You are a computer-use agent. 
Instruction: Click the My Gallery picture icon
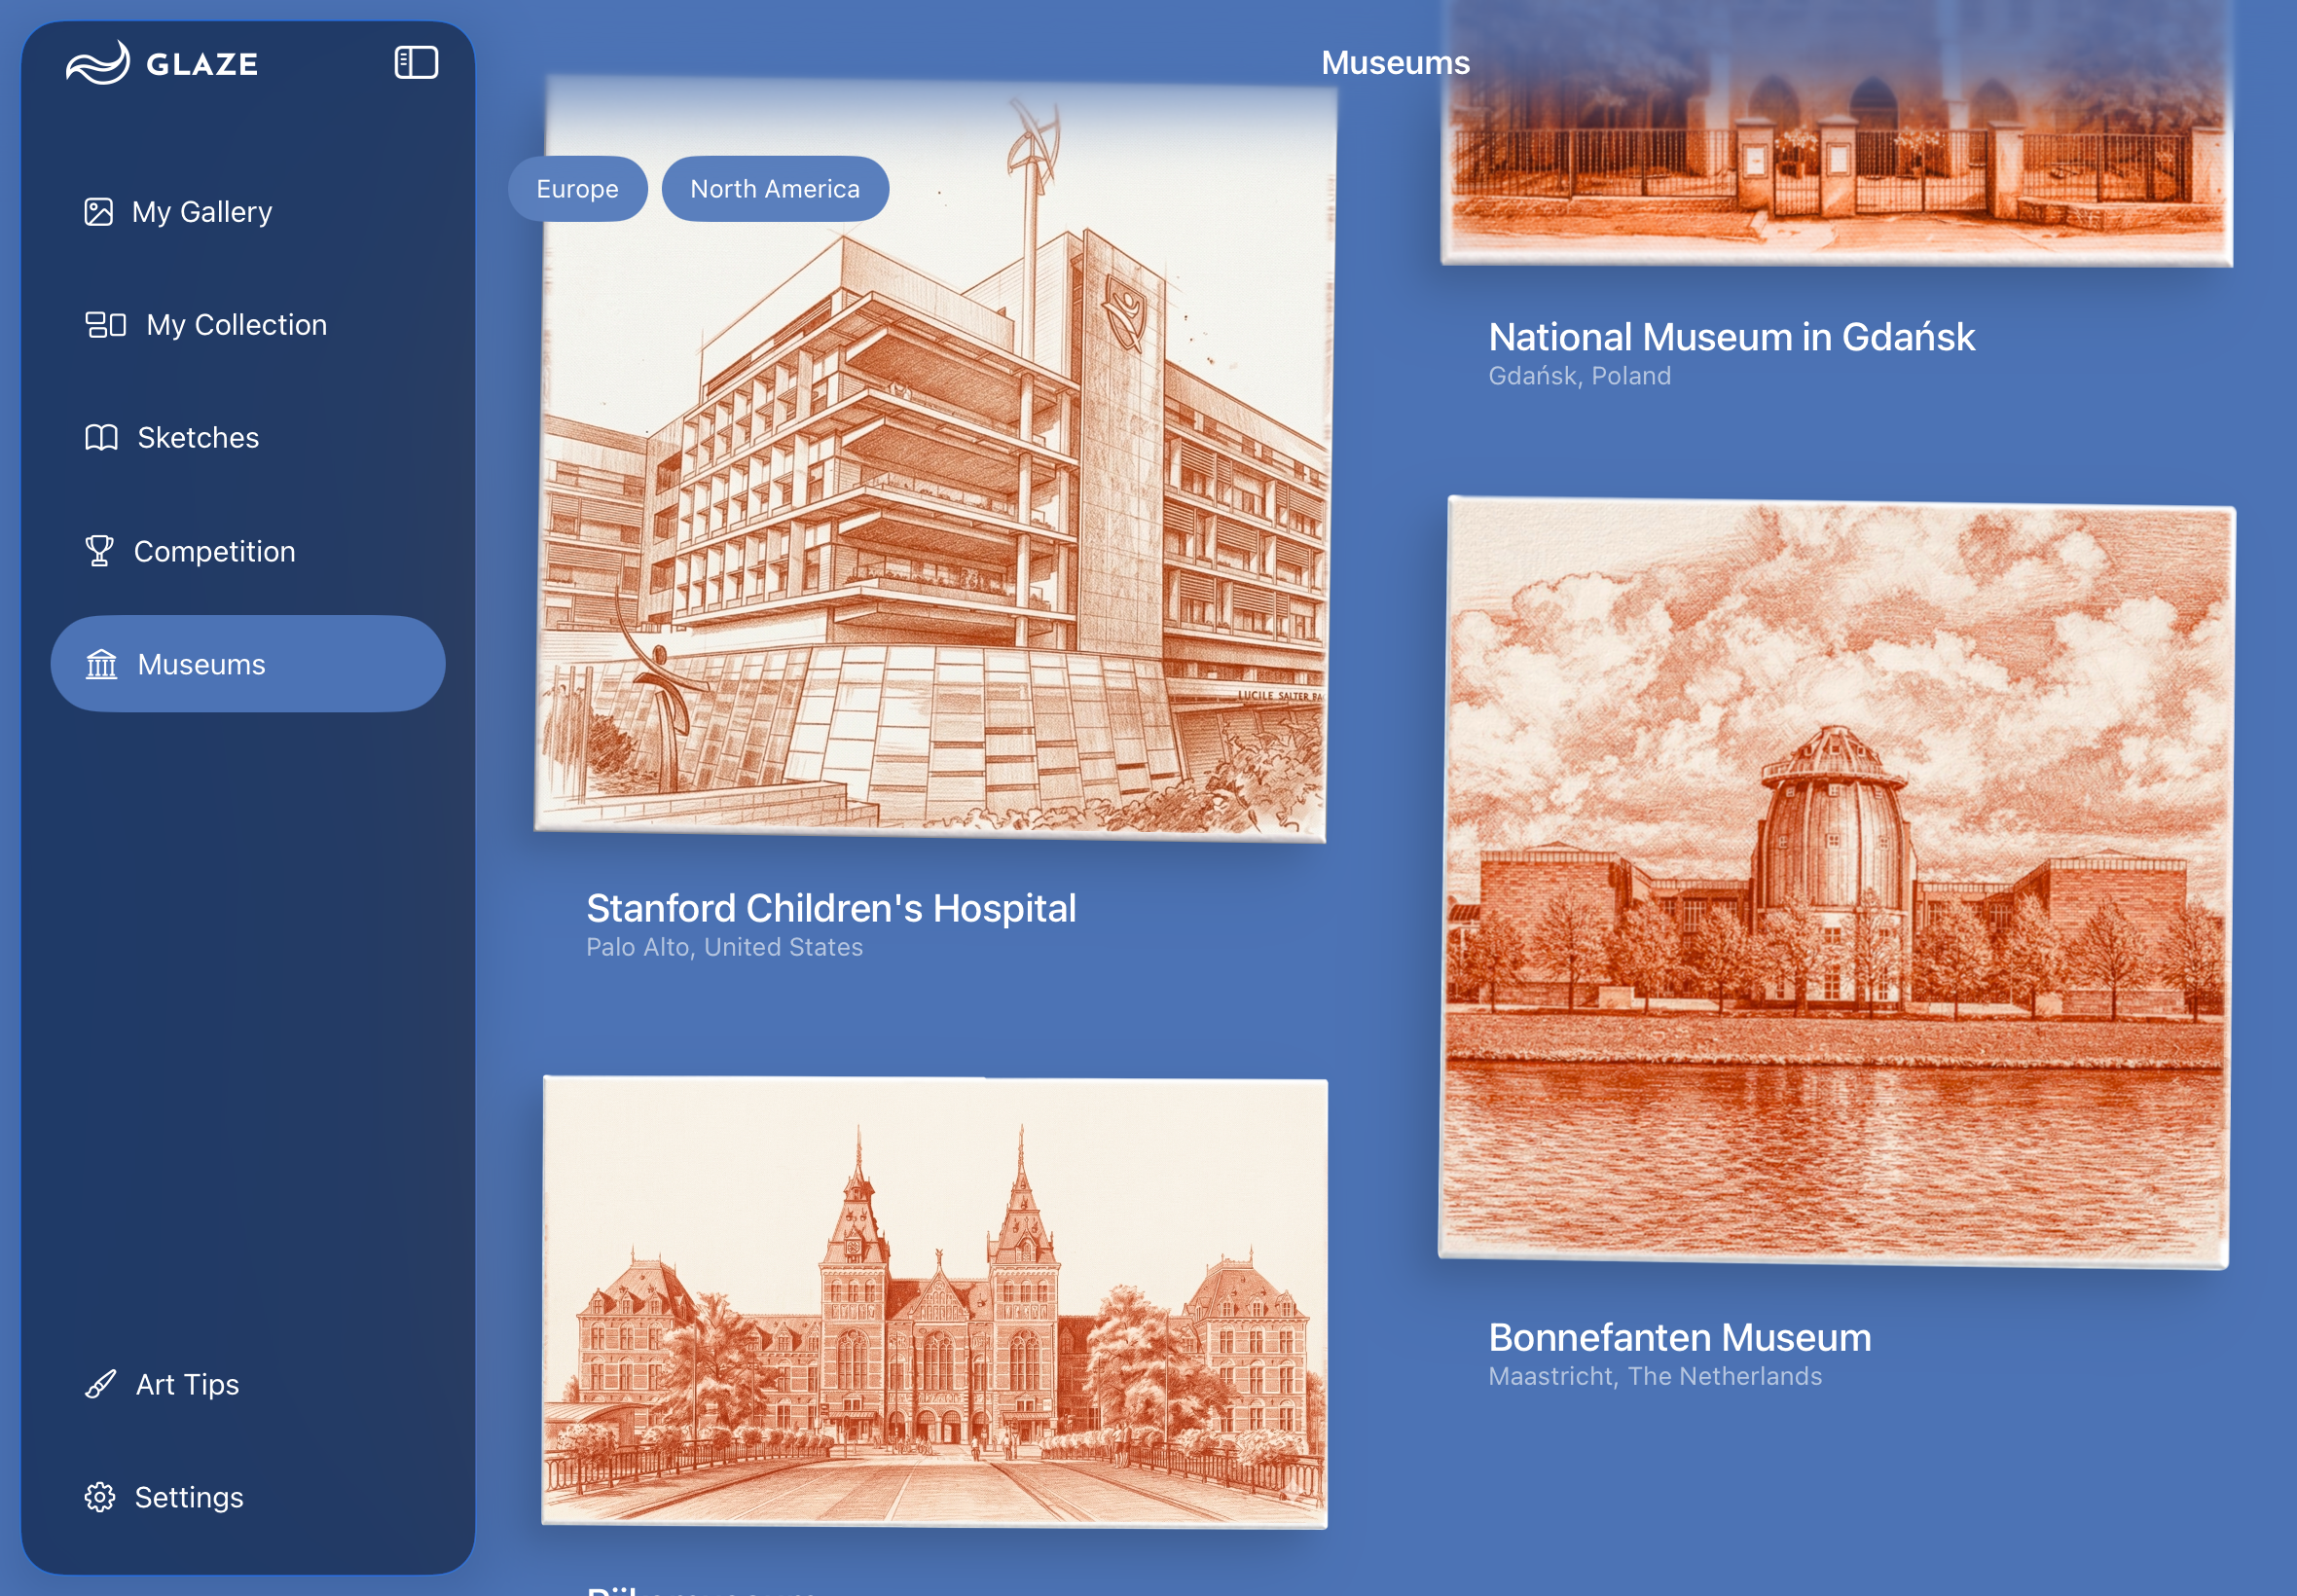[x=99, y=212]
